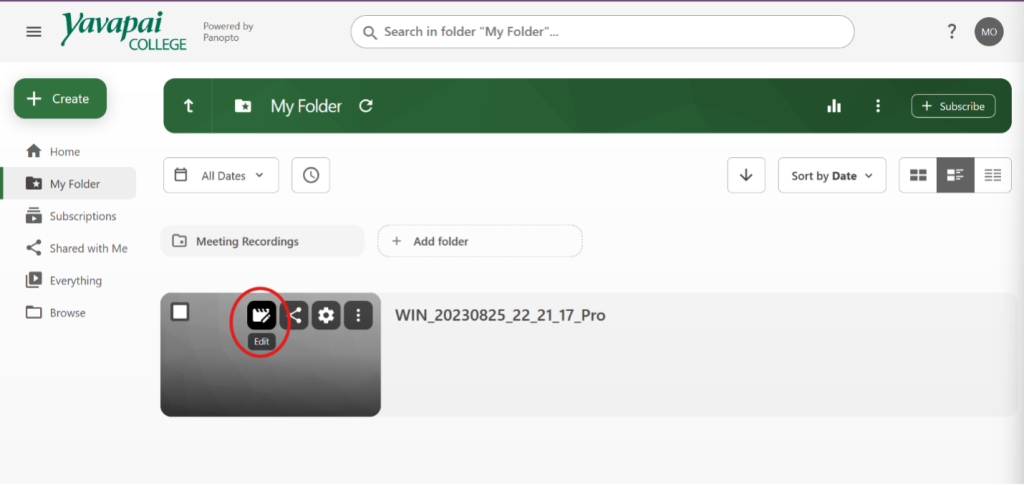Toggle sort direction arrow button

point(745,175)
